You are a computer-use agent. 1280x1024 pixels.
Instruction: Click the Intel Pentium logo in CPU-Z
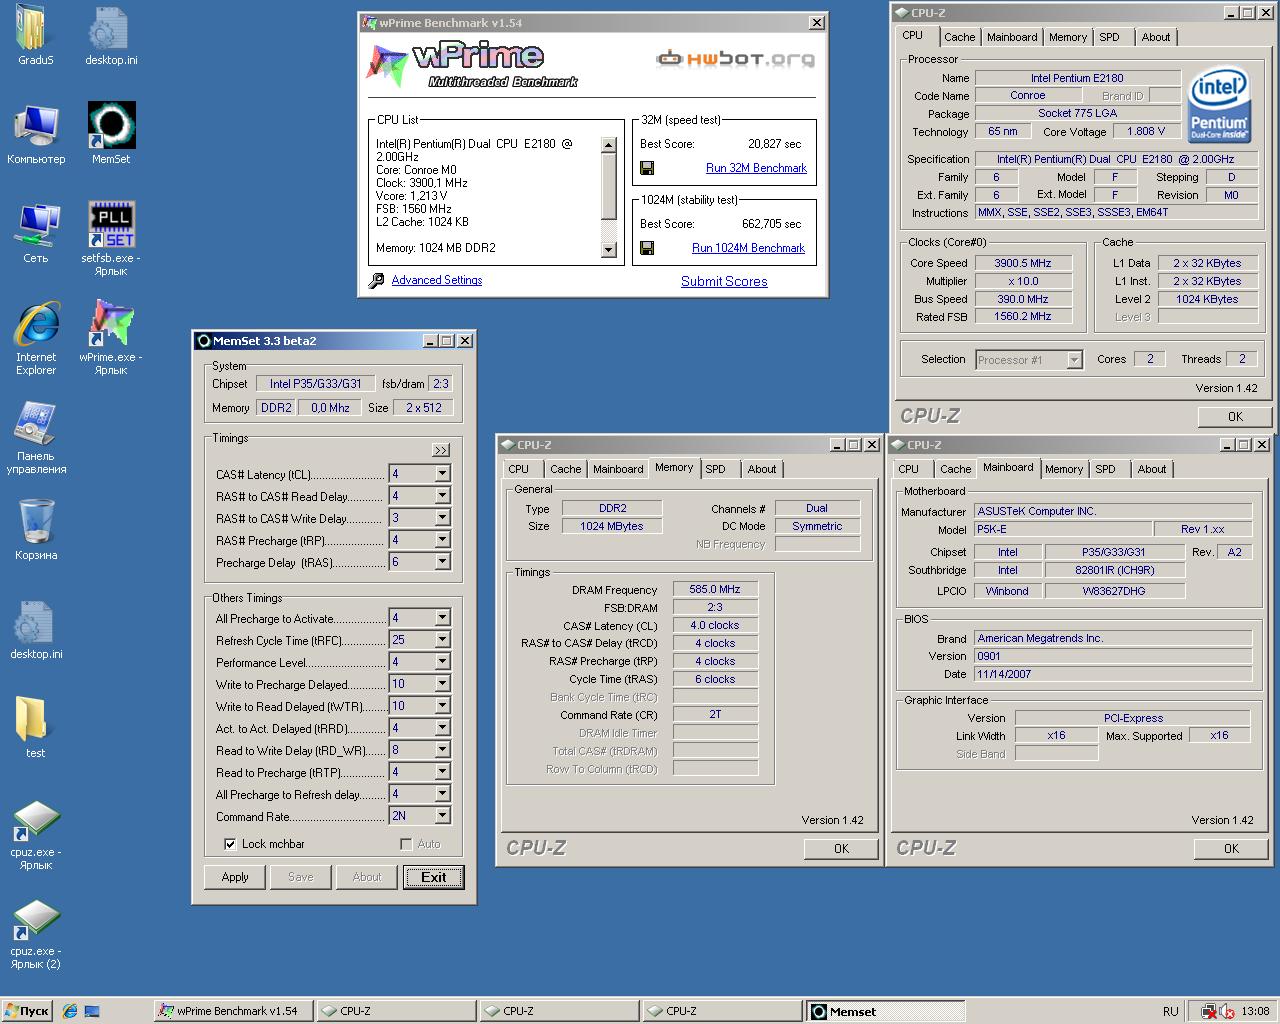pyautogui.click(x=1219, y=105)
